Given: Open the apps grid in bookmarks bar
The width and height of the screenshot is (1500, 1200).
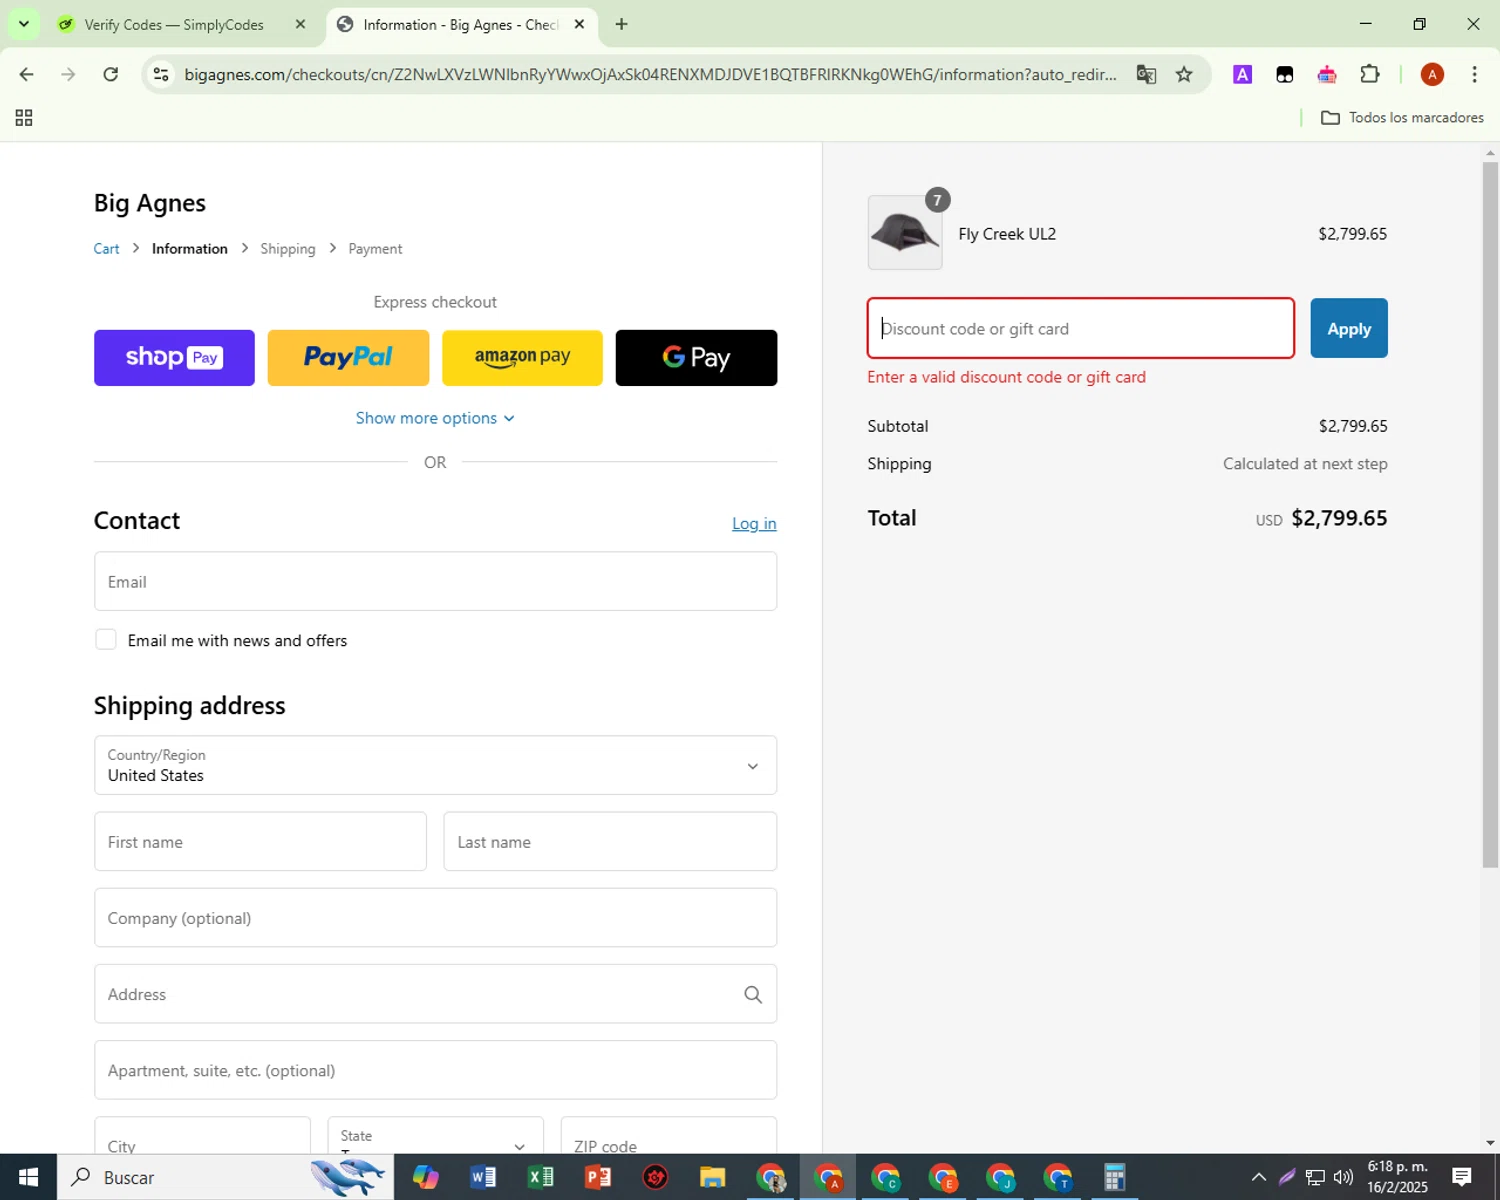Looking at the screenshot, I should coord(24,118).
